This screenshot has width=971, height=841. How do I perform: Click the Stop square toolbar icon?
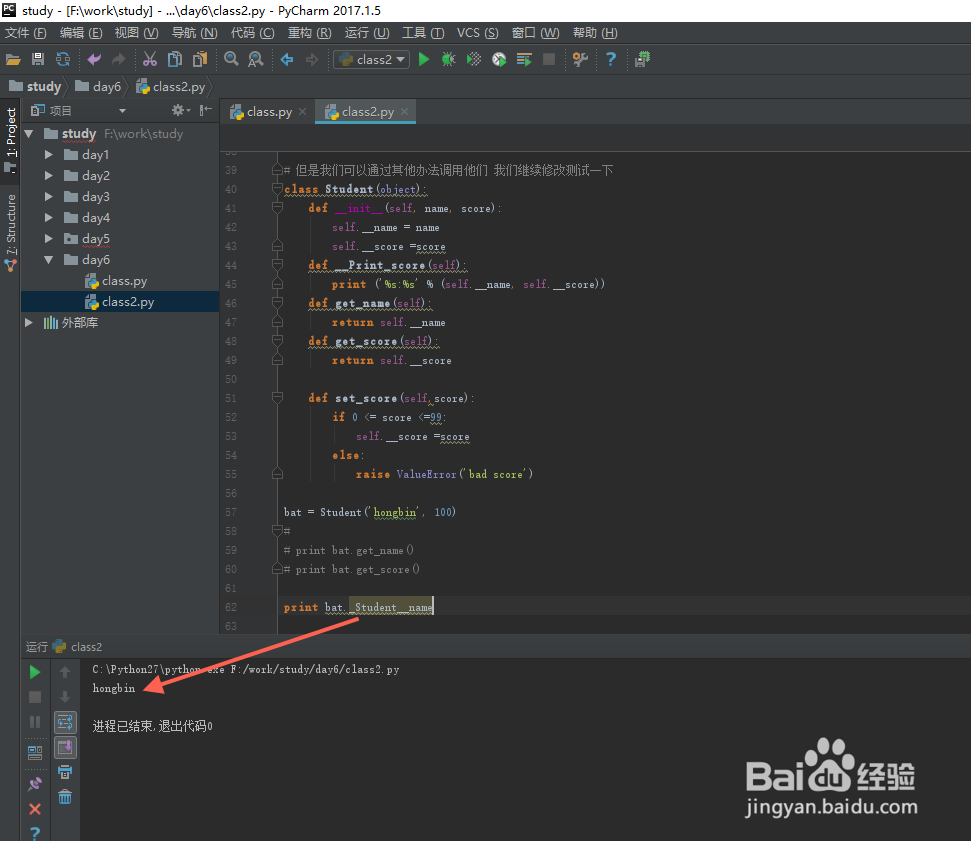pyautogui.click(x=549, y=59)
